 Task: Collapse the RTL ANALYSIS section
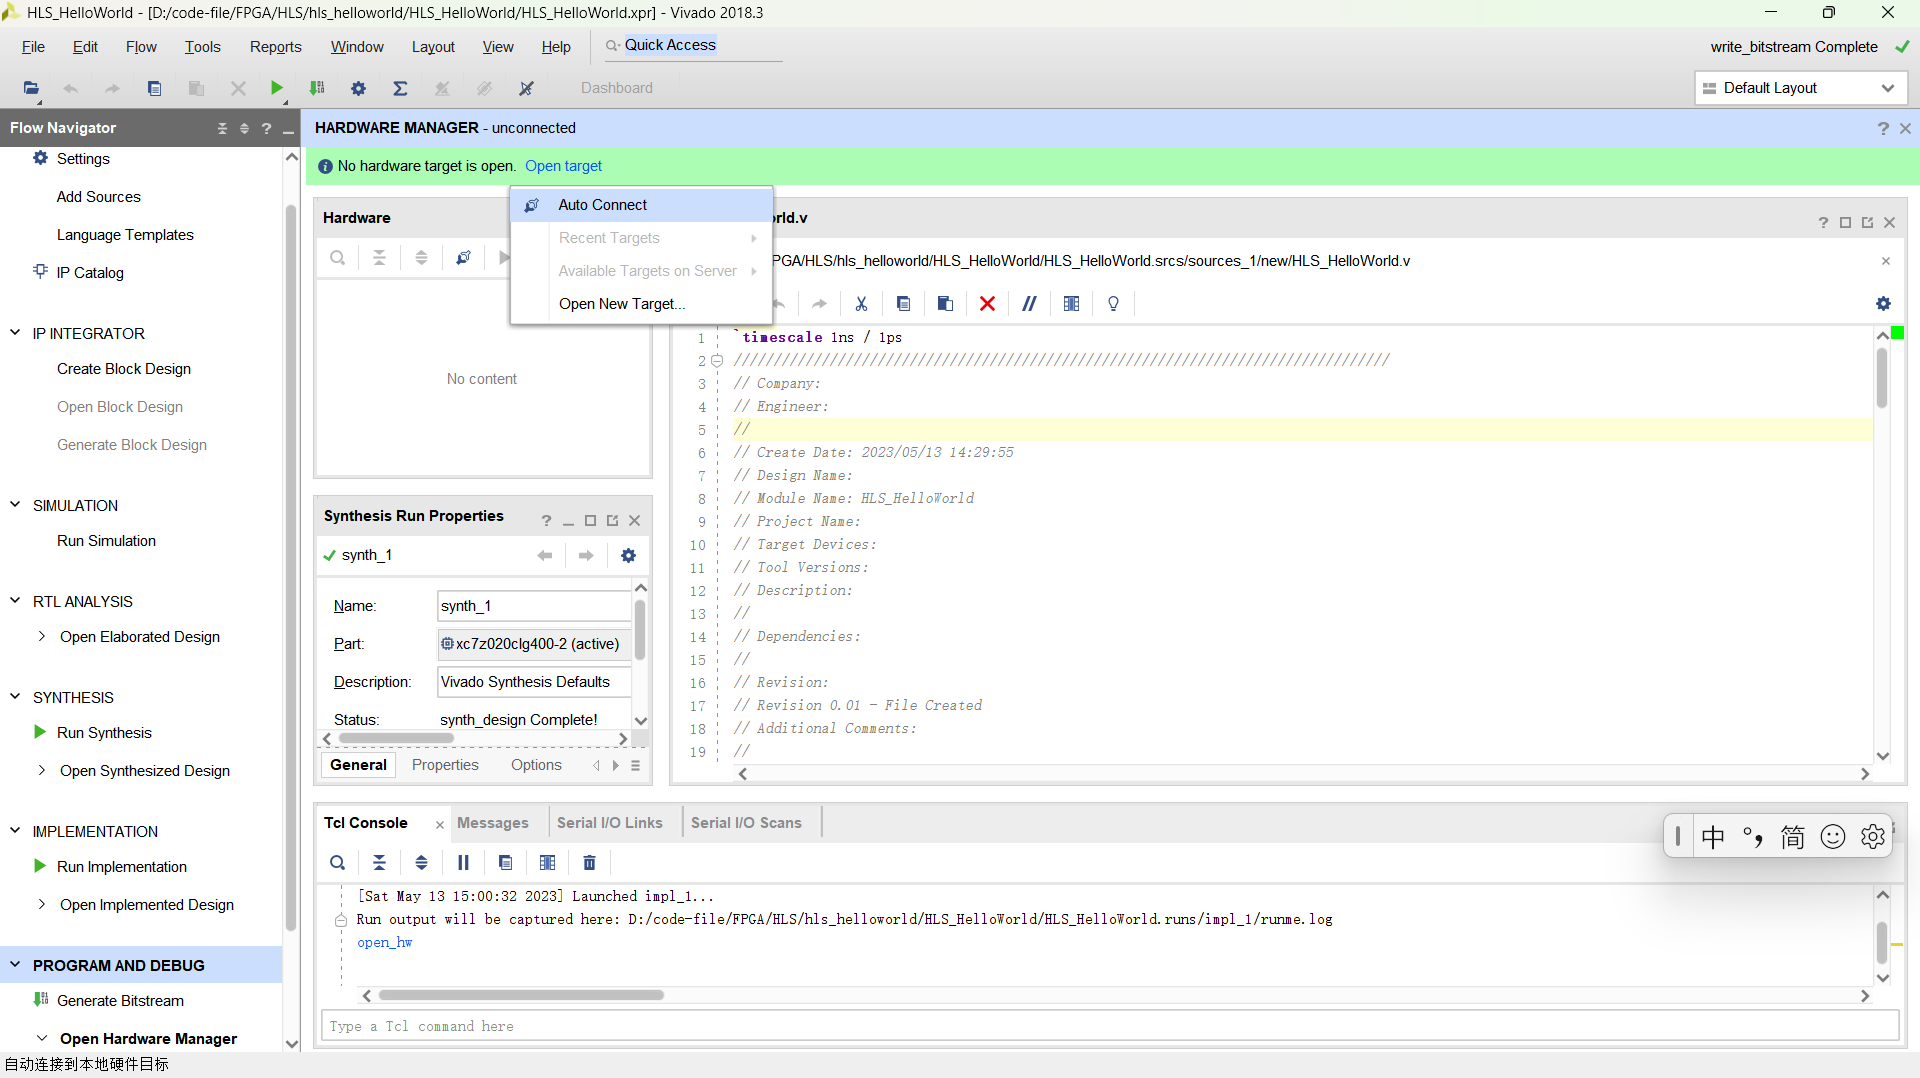pyautogui.click(x=15, y=601)
